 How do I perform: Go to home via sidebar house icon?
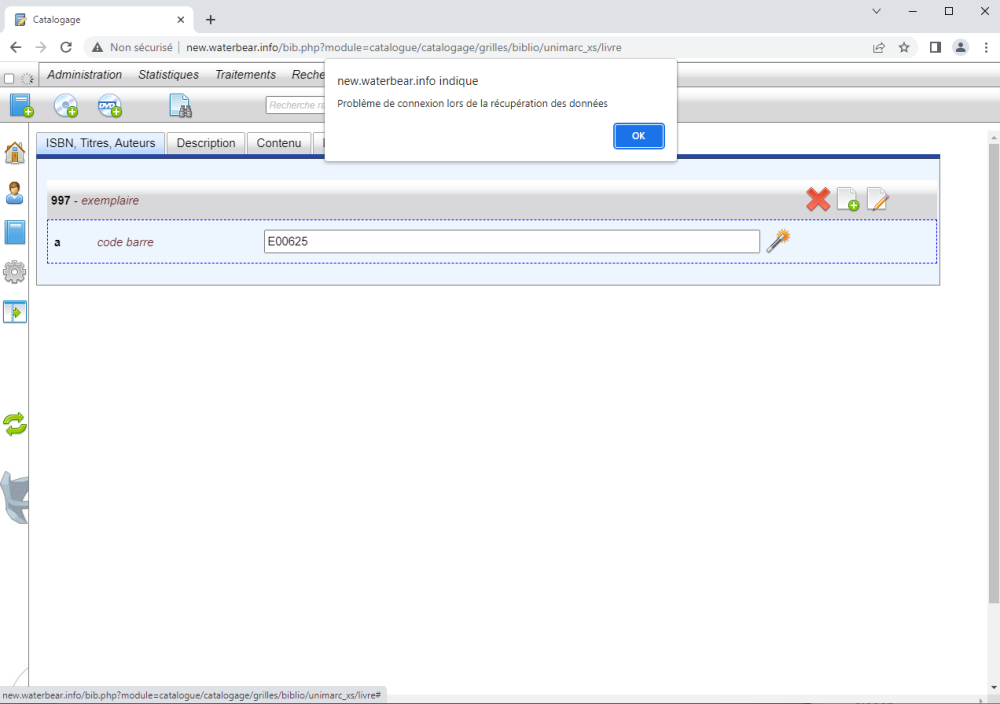click(x=15, y=153)
